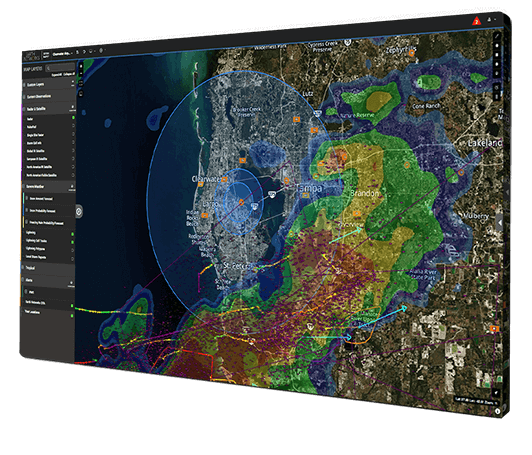Click the Collapse All link
This screenshot has height=455, width=532.
point(69,74)
